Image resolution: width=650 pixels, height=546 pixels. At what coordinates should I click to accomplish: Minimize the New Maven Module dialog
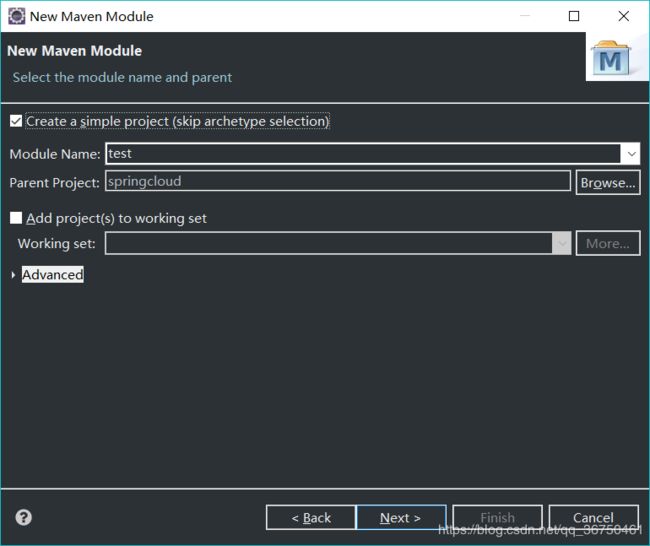click(x=525, y=16)
